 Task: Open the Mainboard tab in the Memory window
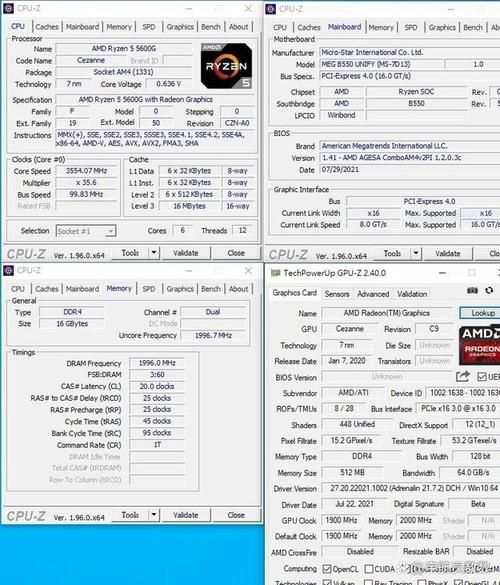point(82,289)
